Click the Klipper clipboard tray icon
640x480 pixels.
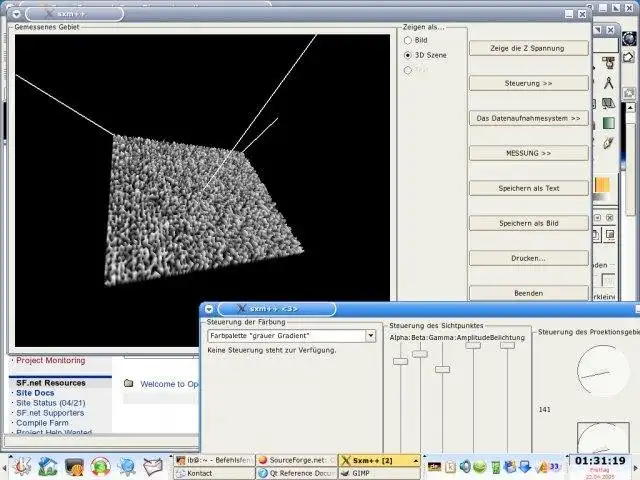450,466
